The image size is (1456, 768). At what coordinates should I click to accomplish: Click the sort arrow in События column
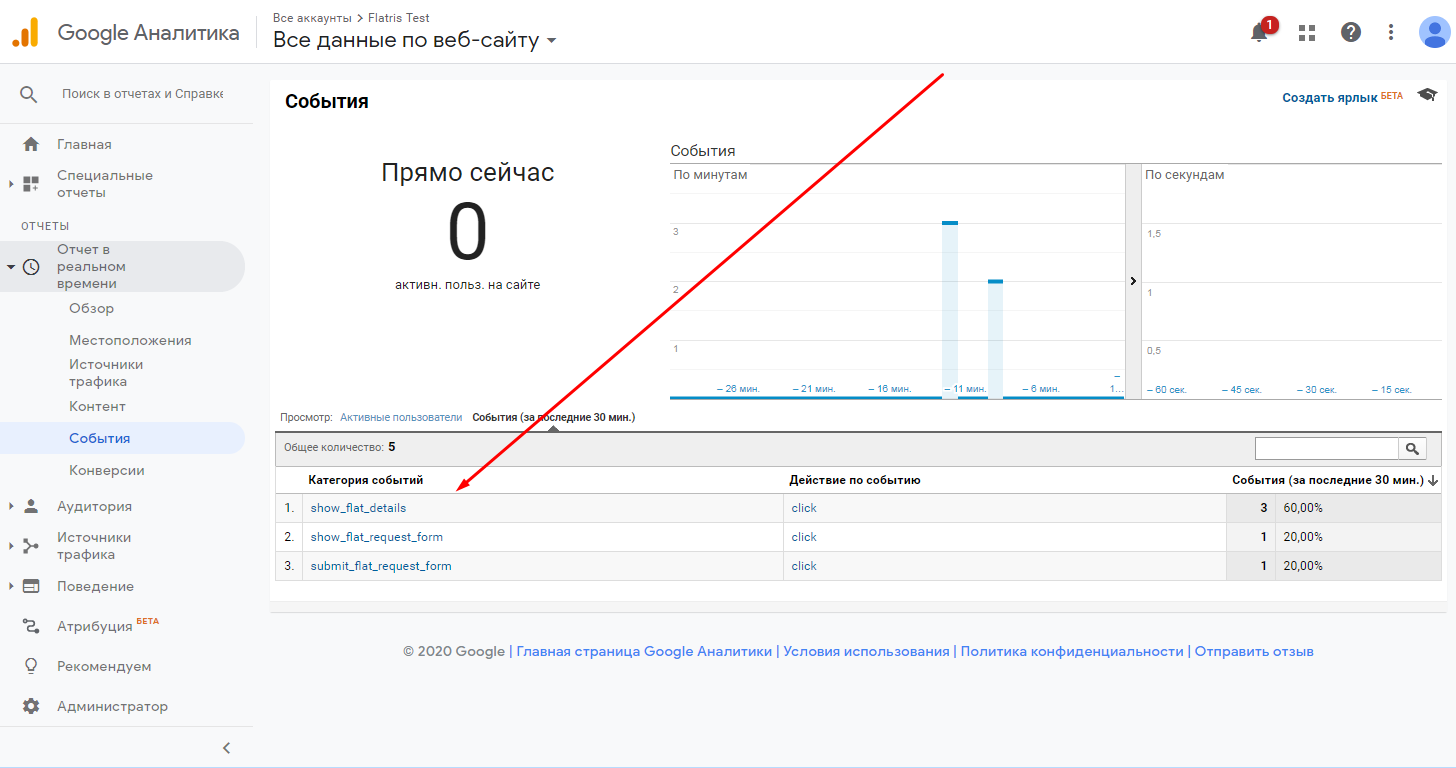pyautogui.click(x=1433, y=481)
